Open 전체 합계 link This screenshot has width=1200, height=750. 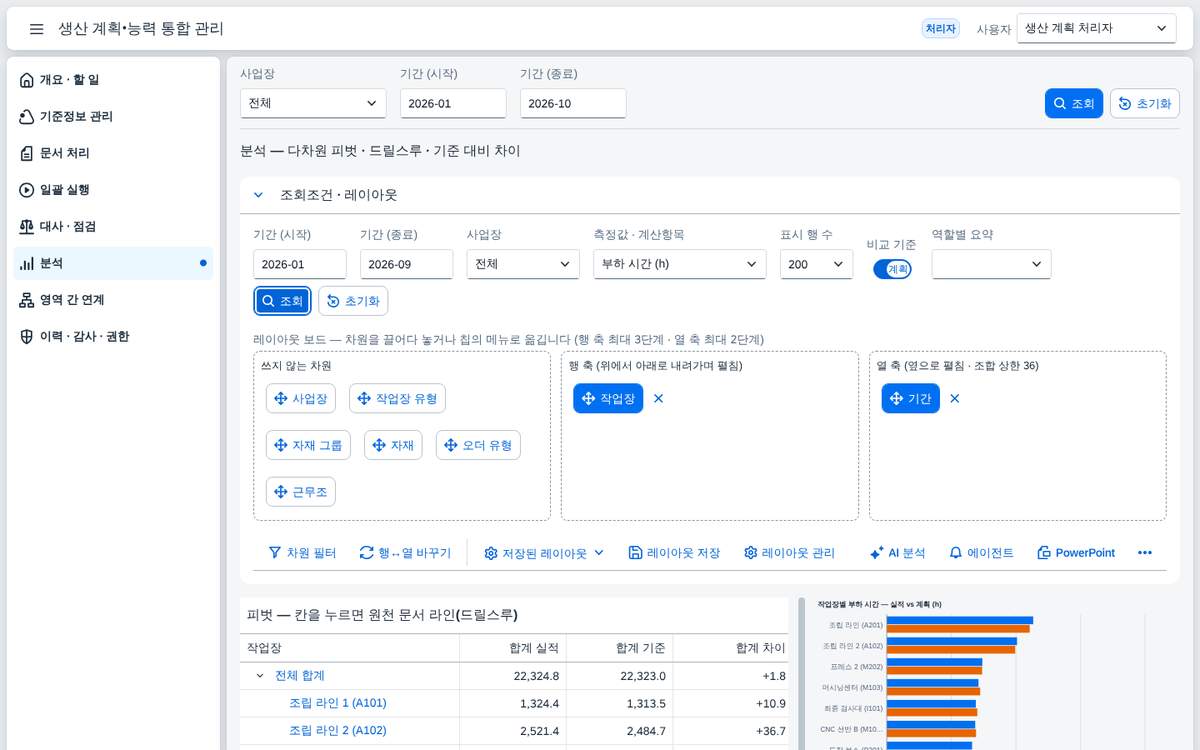click(x=300, y=676)
